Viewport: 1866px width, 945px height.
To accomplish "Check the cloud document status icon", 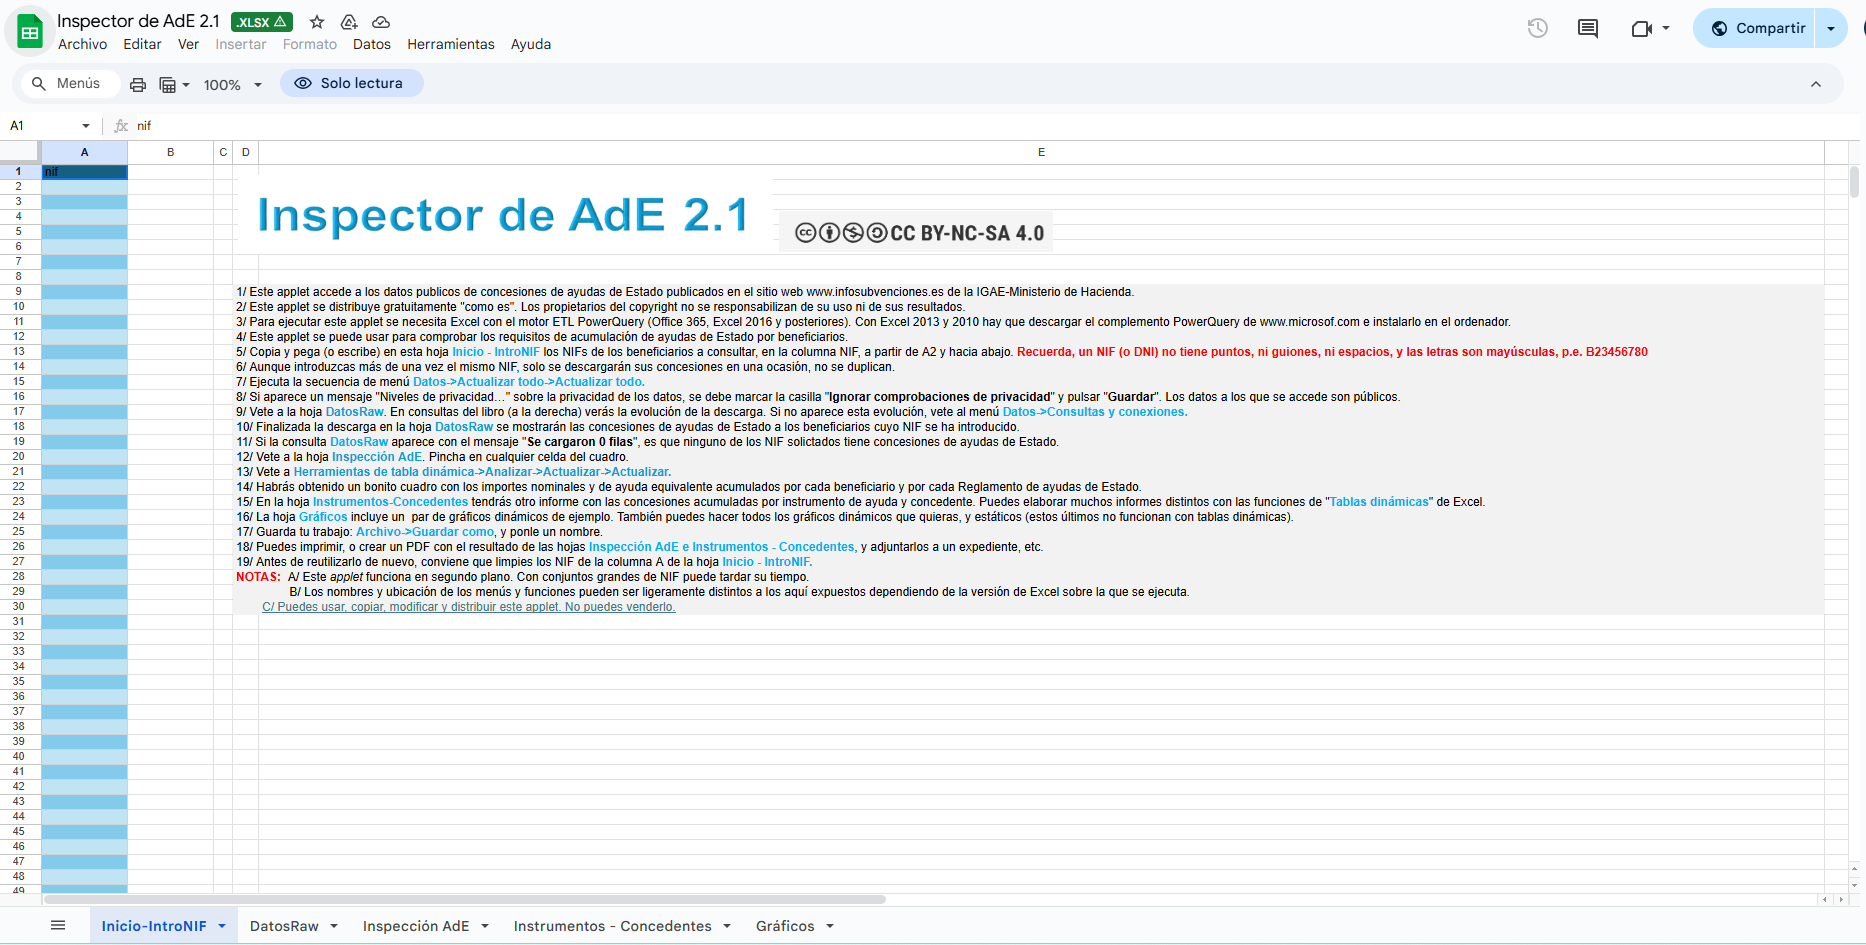I will (381, 22).
